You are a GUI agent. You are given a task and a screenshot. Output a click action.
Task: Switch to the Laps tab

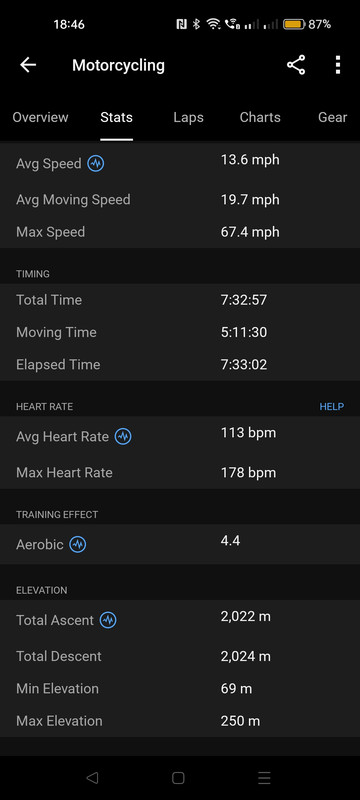click(188, 117)
